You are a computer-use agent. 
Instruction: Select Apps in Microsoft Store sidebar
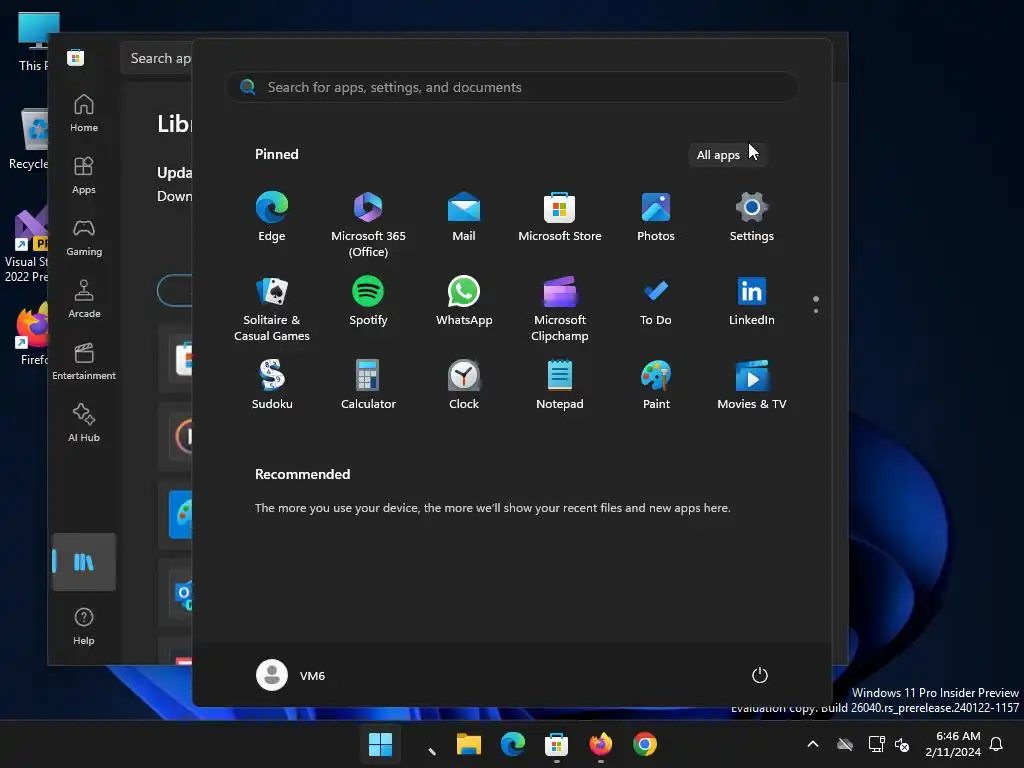[84, 175]
